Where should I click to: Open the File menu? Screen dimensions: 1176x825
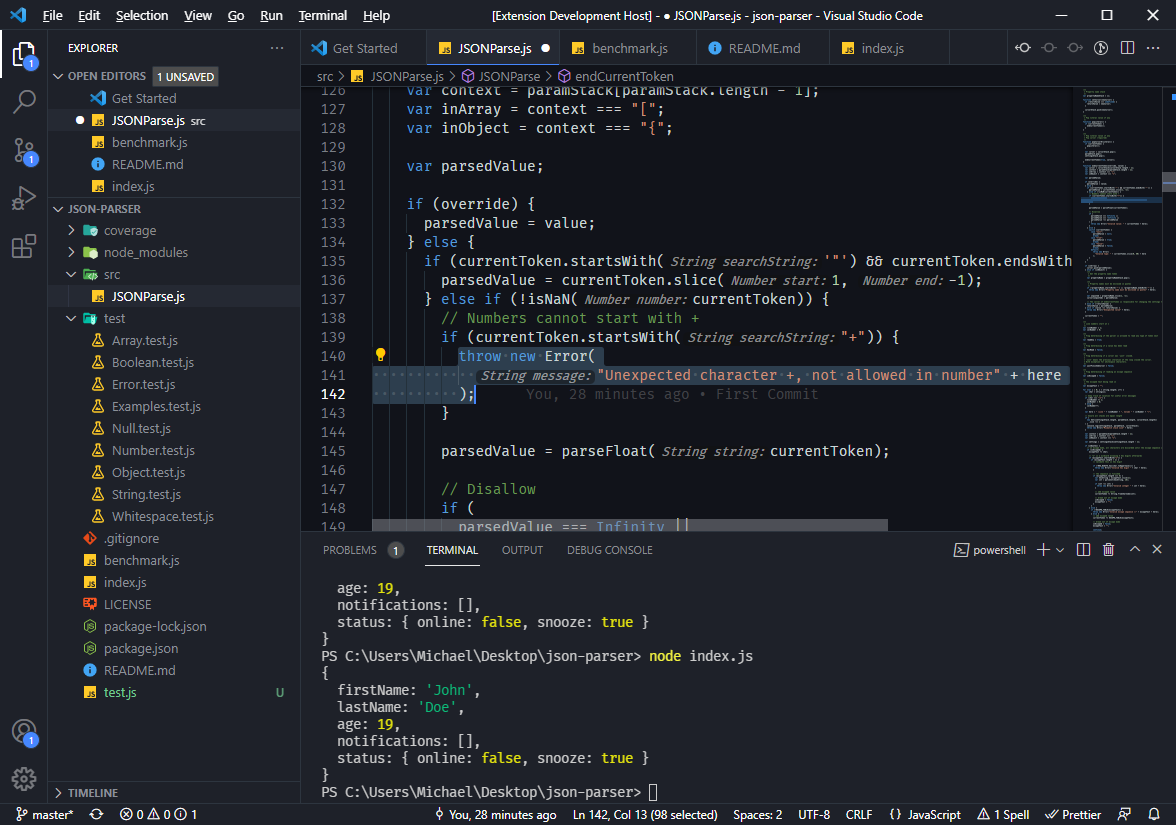click(x=52, y=15)
